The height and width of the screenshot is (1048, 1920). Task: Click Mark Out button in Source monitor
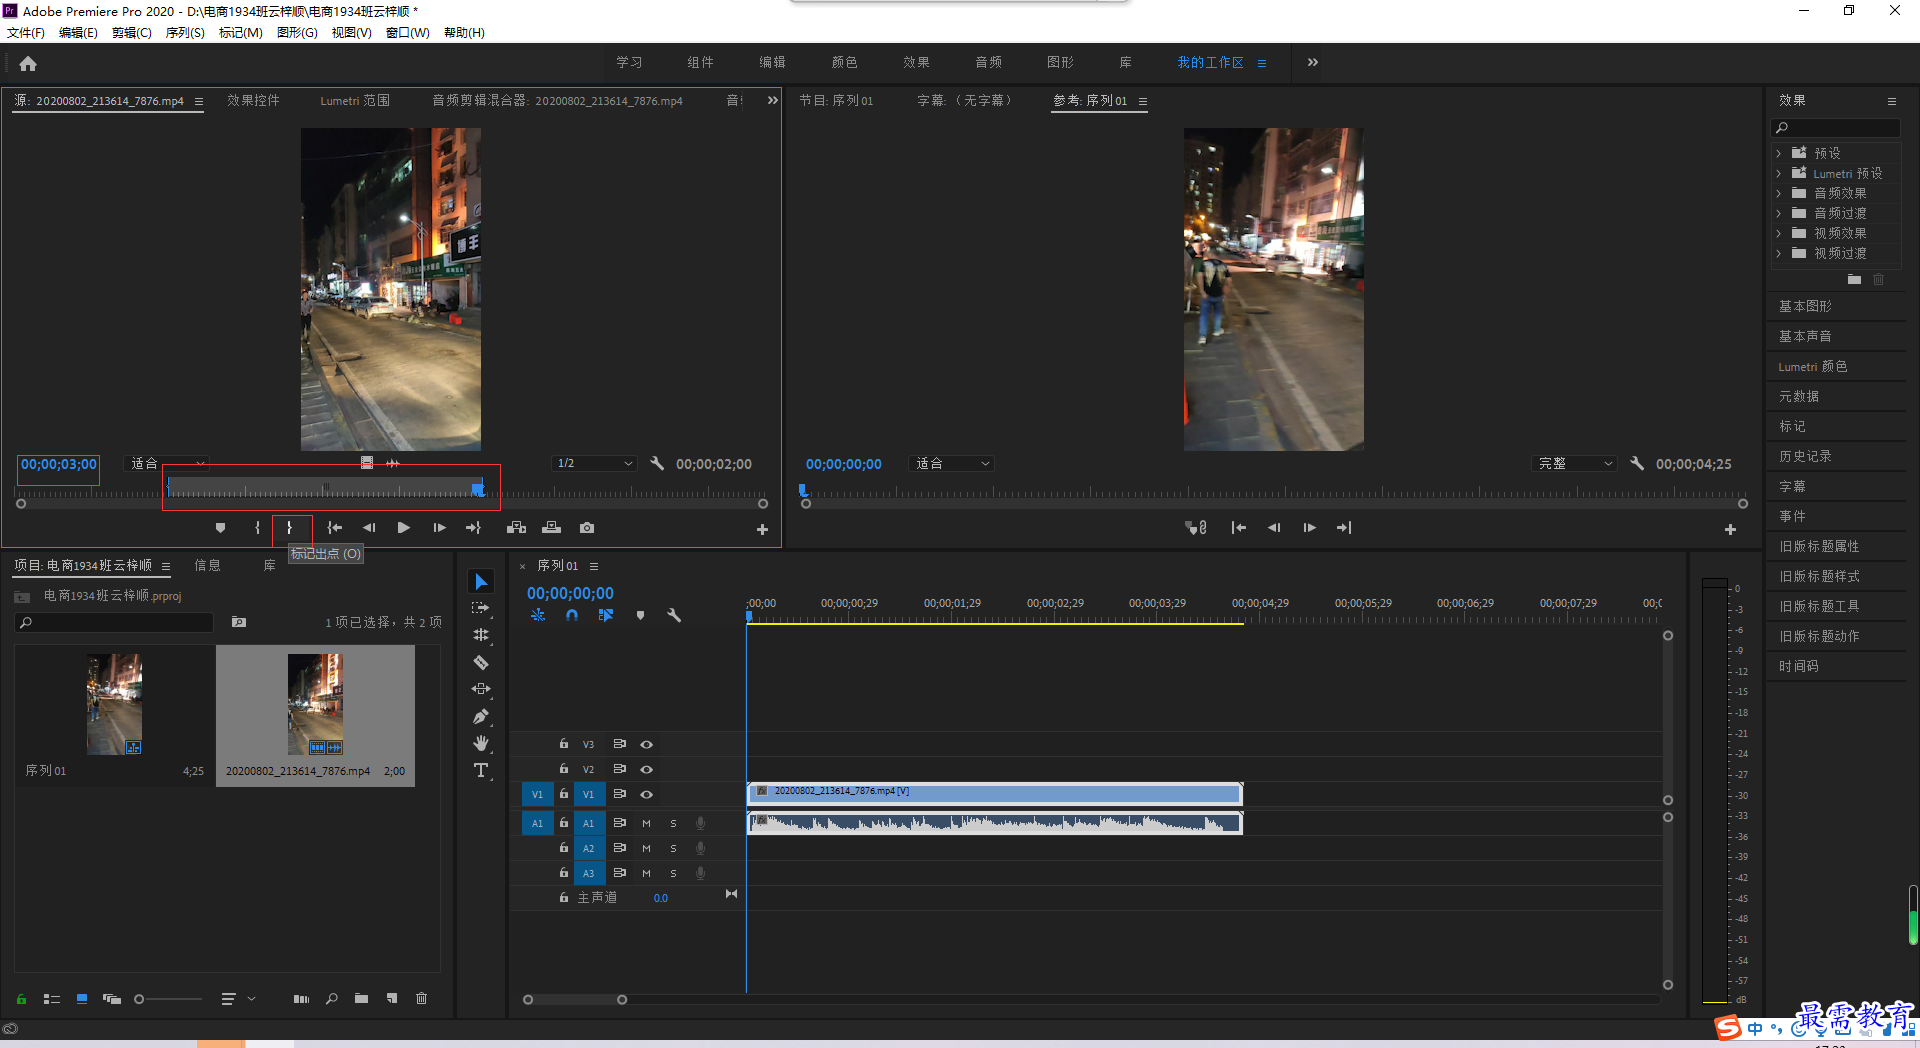pos(290,528)
